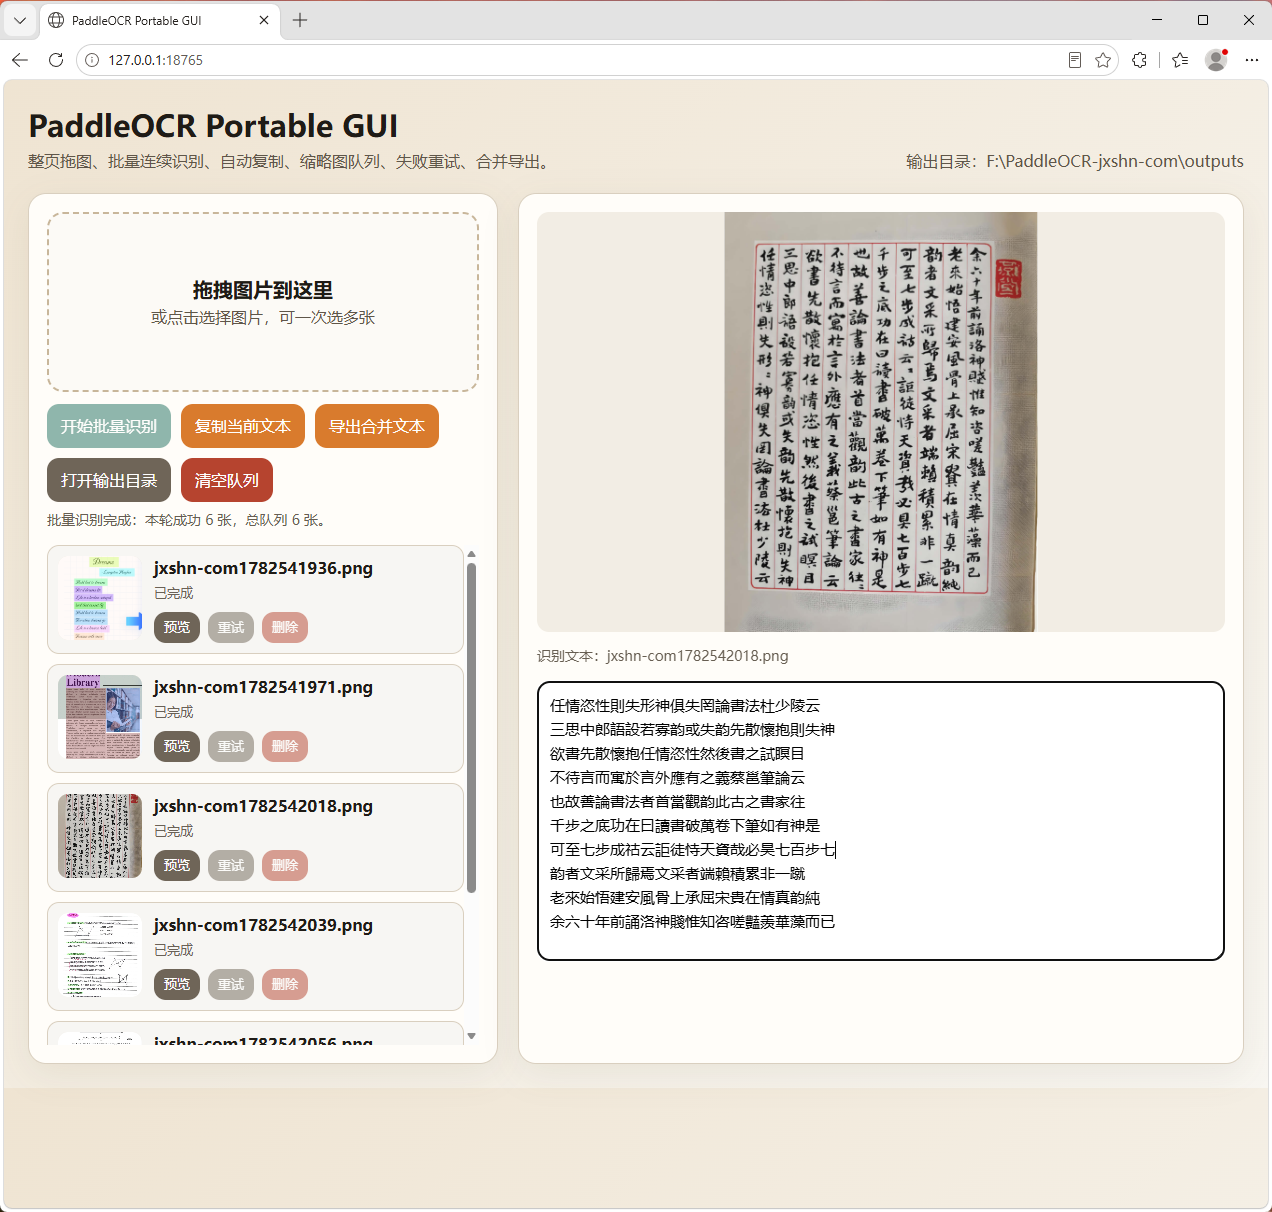Click the calligraphy preview image

[x=880, y=422]
